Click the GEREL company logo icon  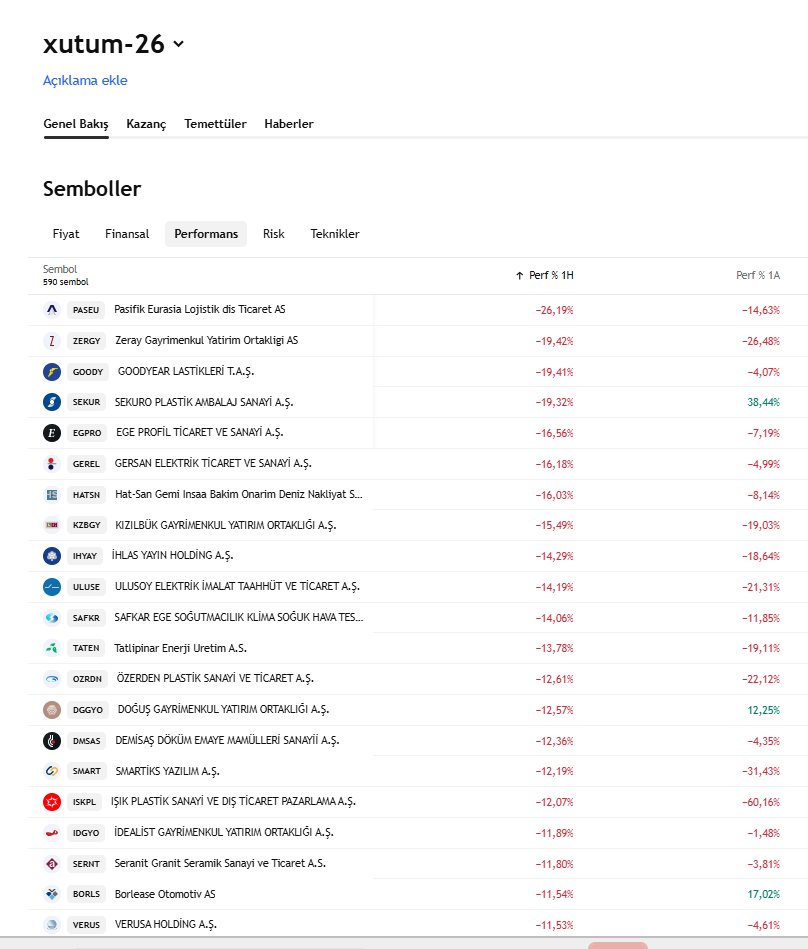[x=52, y=464]
